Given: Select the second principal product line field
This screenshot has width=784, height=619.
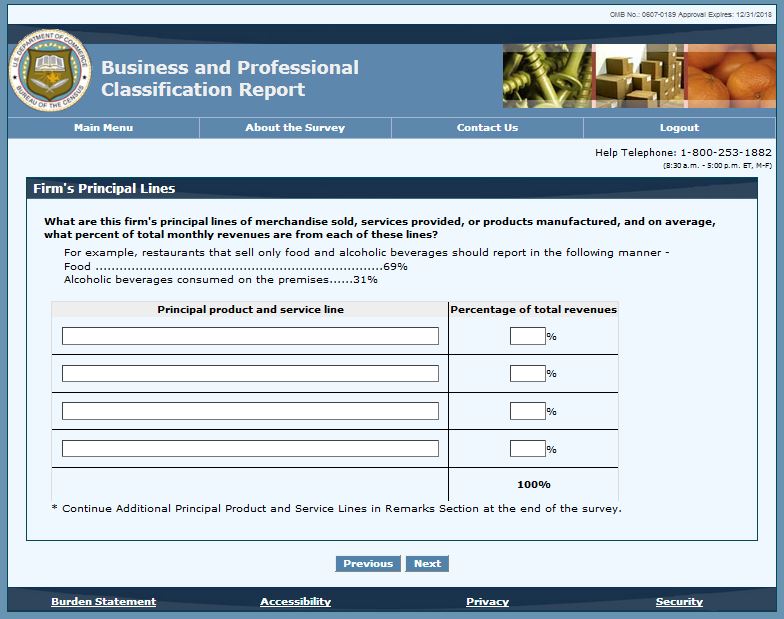Looking at the screenshot, I should point(250,374).
